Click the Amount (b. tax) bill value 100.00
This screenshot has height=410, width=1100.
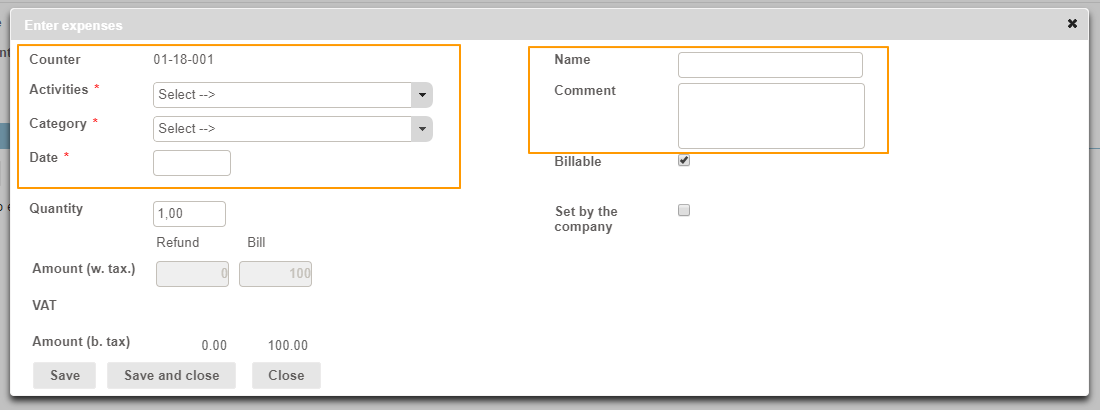click(288, 345)
